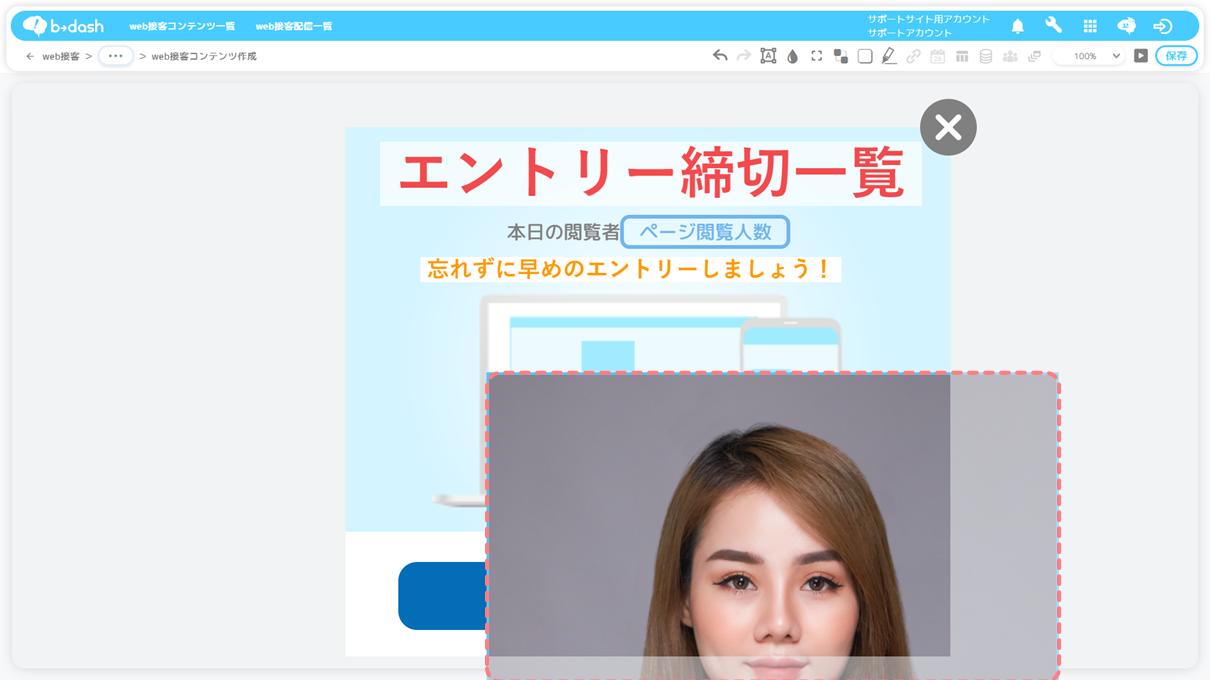
Task: Open the 100% zoom dropdown
Action: click(x=1091, y=56)
